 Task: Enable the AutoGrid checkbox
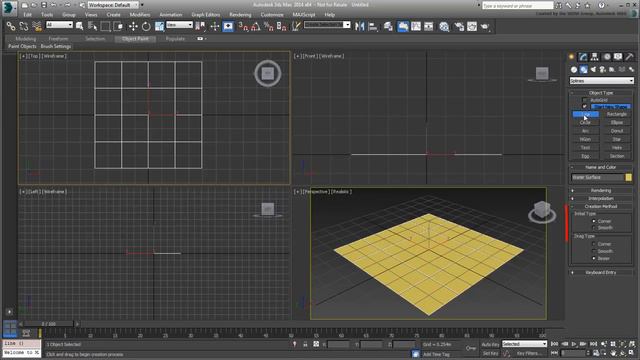pyautogui.click(x=584, y=100)
